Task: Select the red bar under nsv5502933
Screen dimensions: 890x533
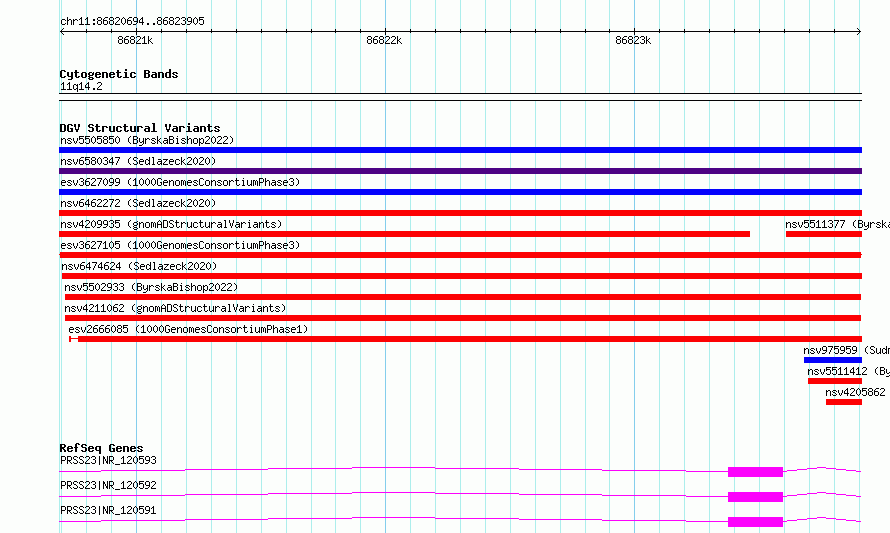Action: coord(463,297)
